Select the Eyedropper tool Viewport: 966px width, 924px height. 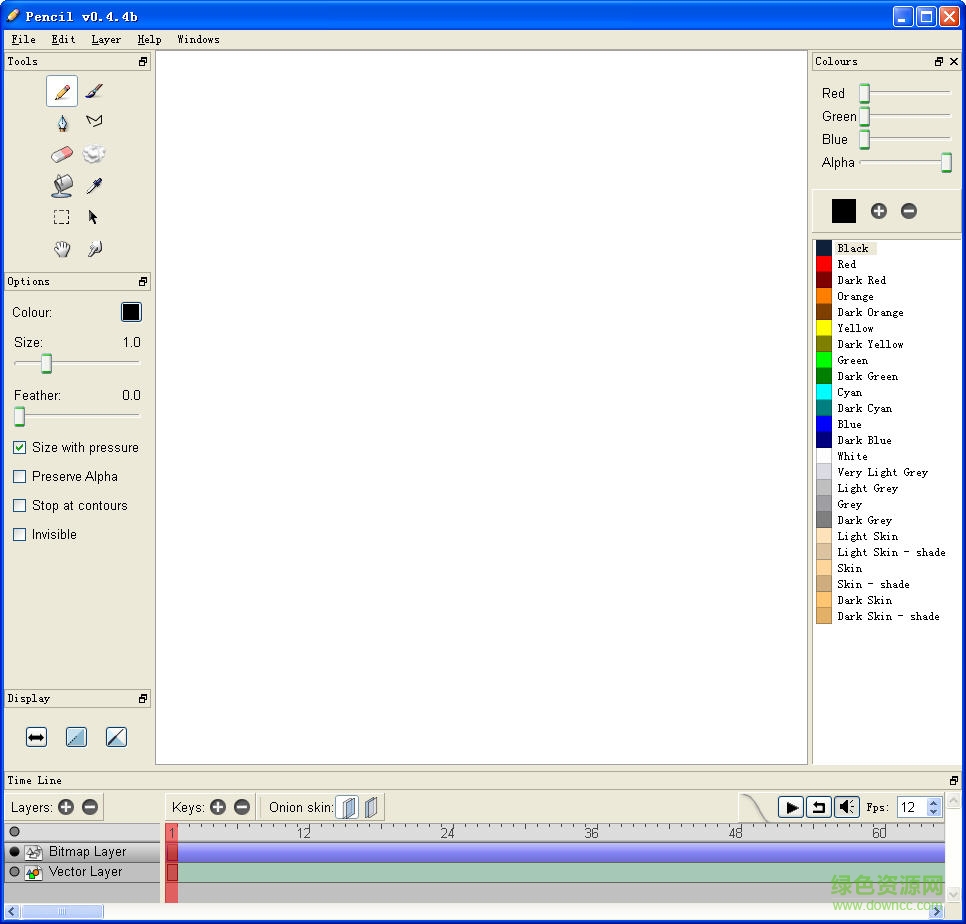[x=94, y=186]
